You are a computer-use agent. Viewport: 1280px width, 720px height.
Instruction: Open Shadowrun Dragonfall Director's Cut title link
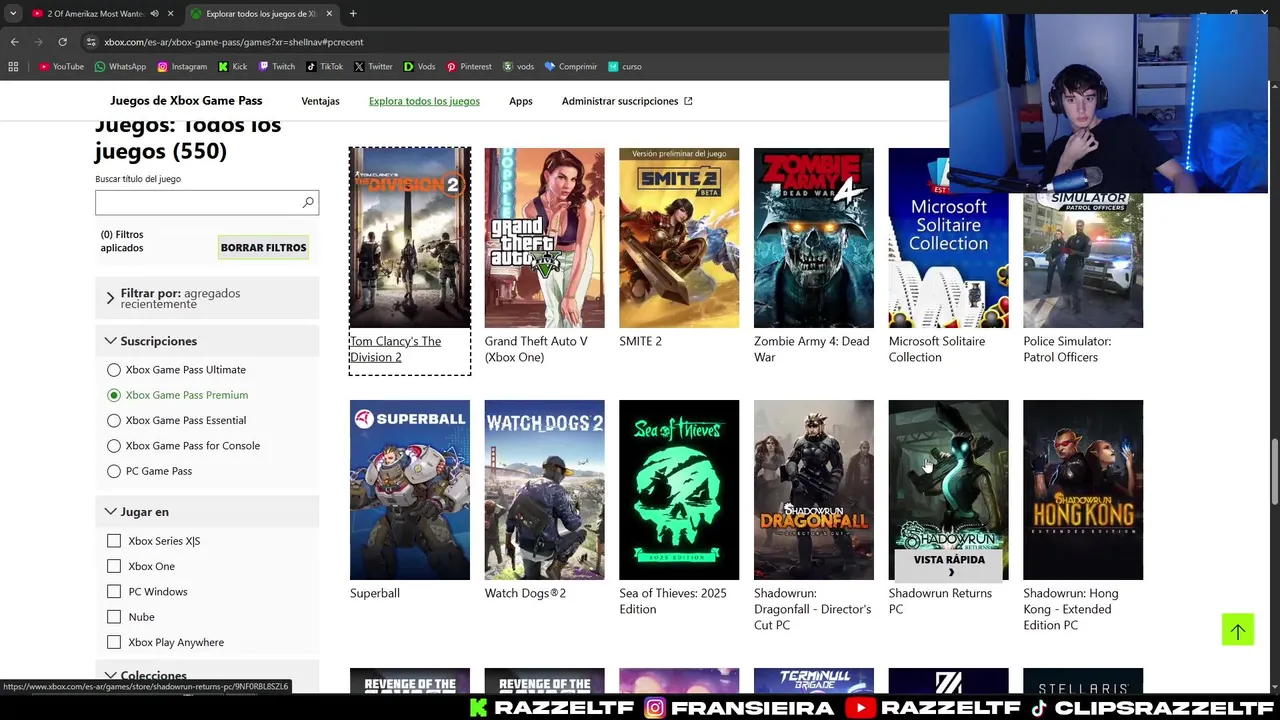812,609
